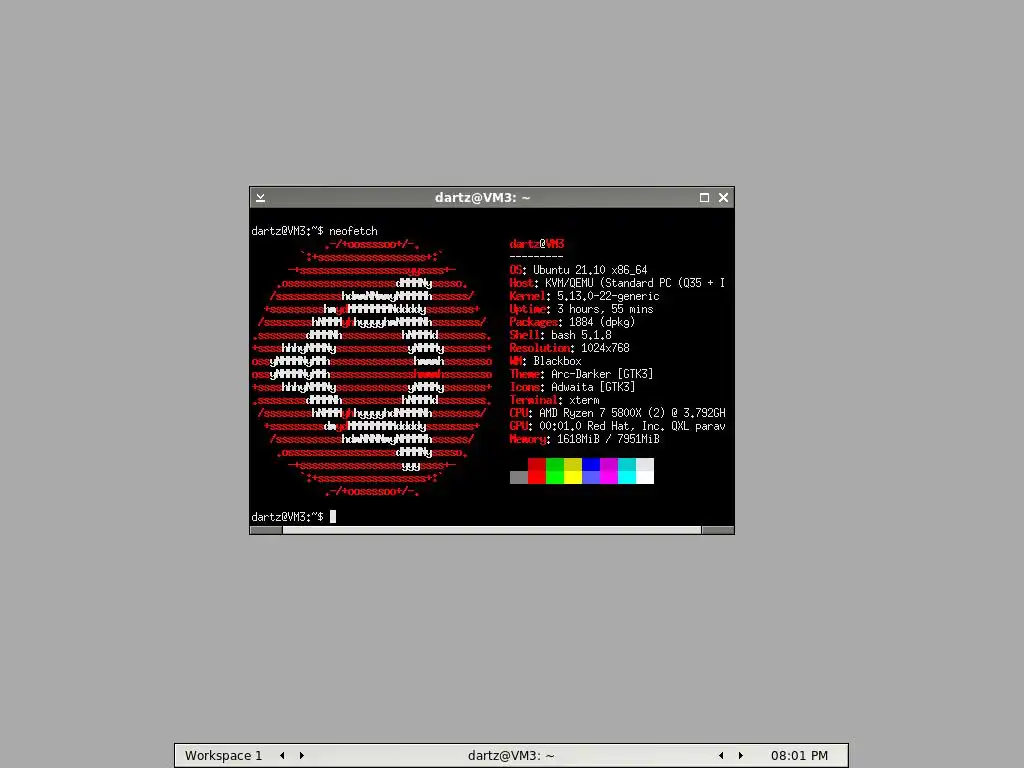This screenshot has width=1024, height=768.
Task: Select previous window arrow in toolbar
Action: point(721,756)
